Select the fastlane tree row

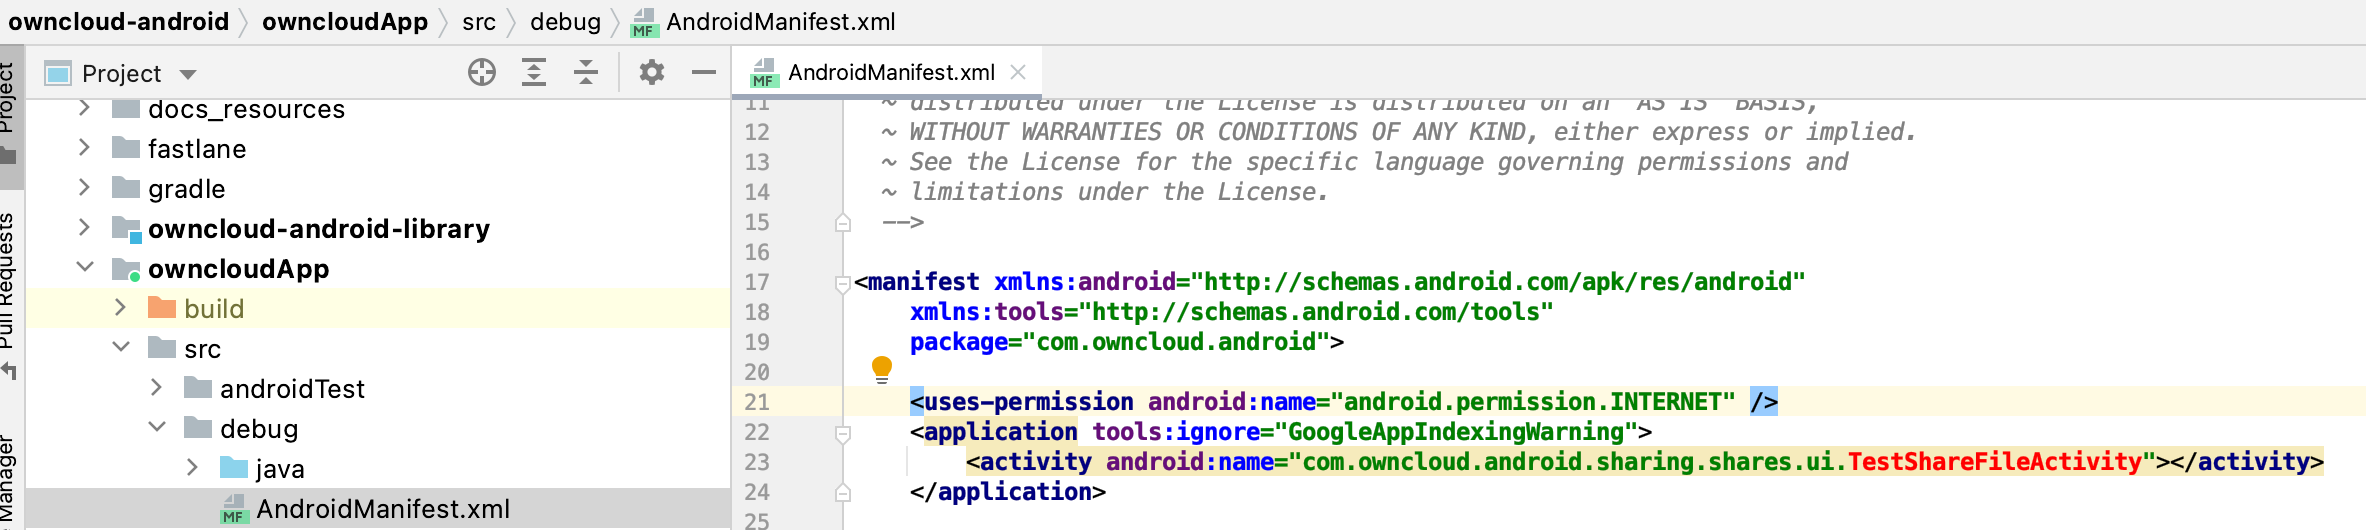point(378,148)
